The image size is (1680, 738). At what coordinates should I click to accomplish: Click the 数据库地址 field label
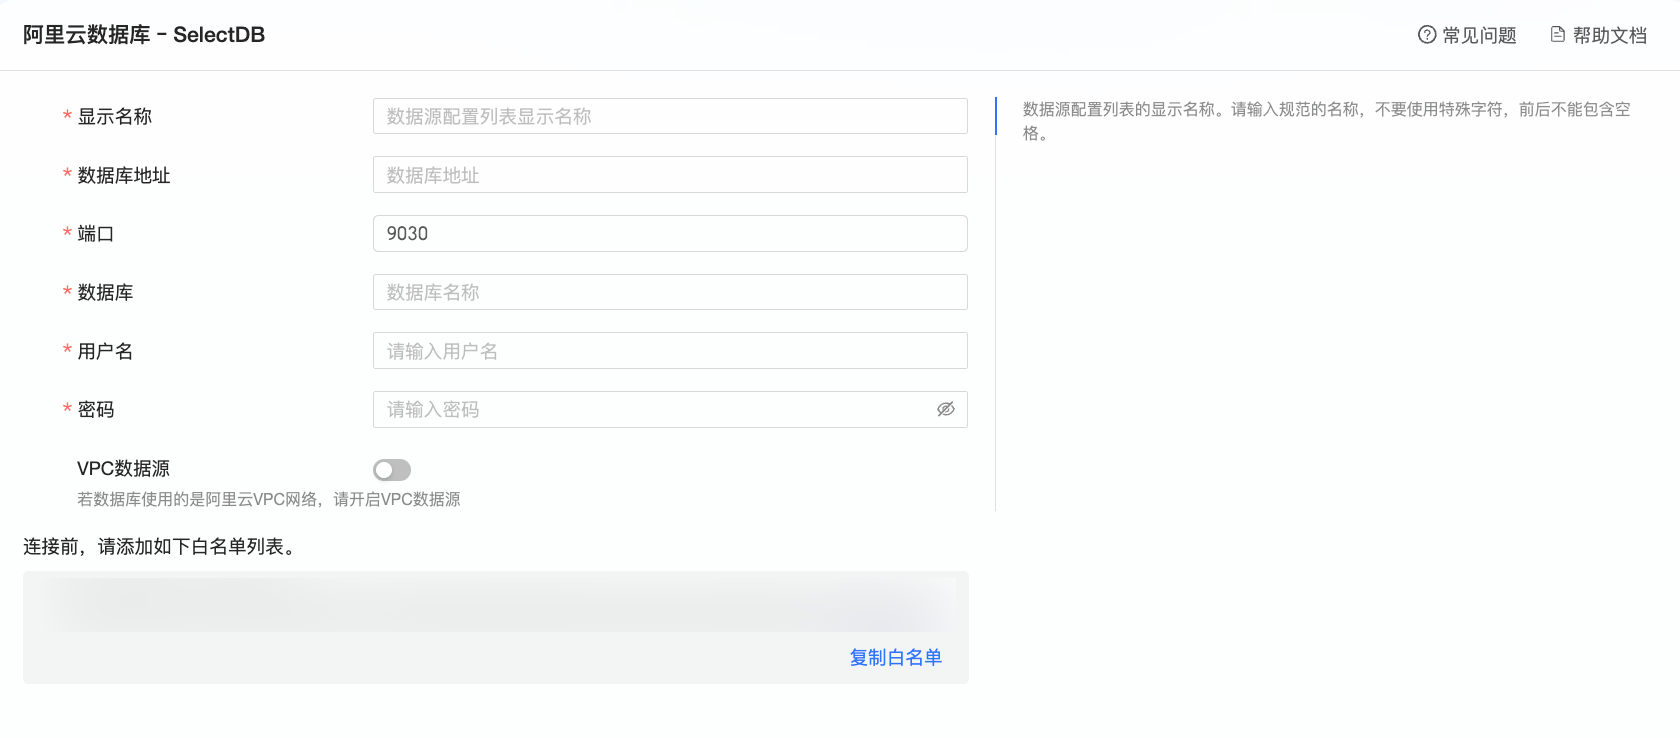[124, 175]
